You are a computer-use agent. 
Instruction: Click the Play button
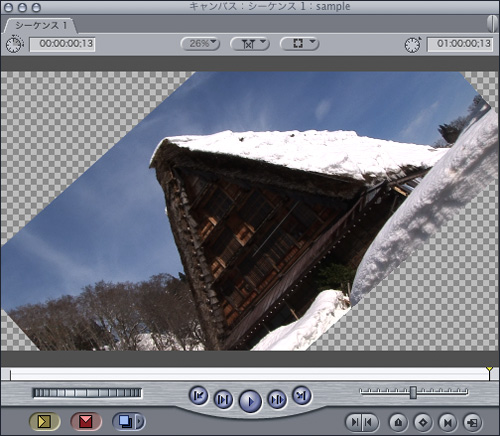point(250,401)
